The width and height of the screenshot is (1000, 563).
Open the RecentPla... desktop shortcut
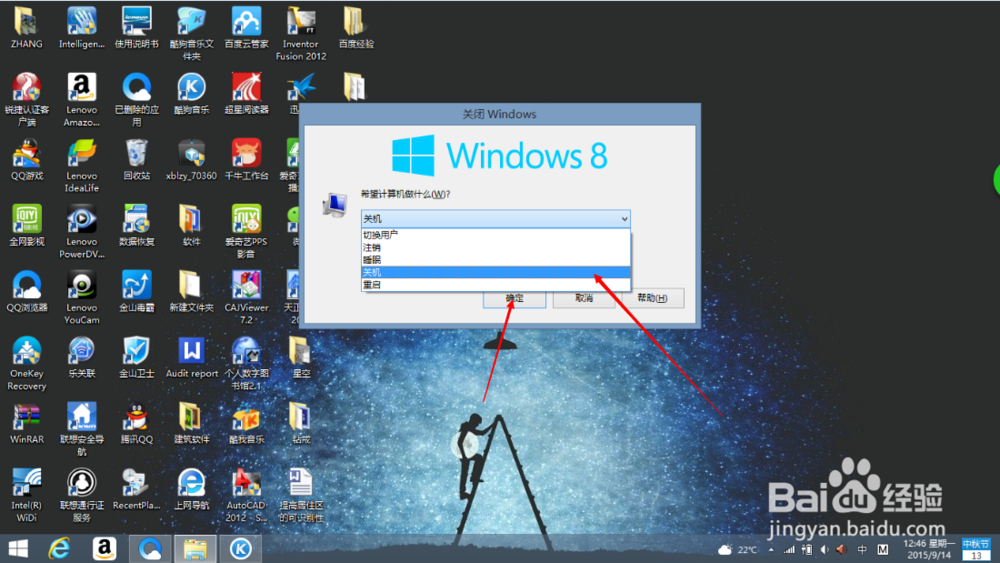pos(136,489)
